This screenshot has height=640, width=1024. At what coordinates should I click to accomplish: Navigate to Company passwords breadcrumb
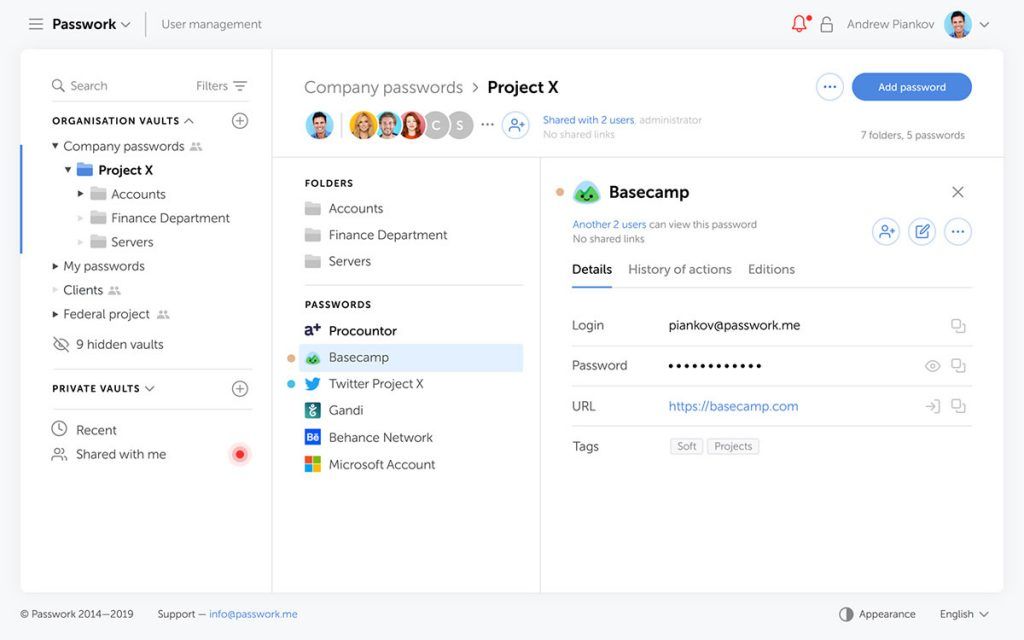click(383, 88)
